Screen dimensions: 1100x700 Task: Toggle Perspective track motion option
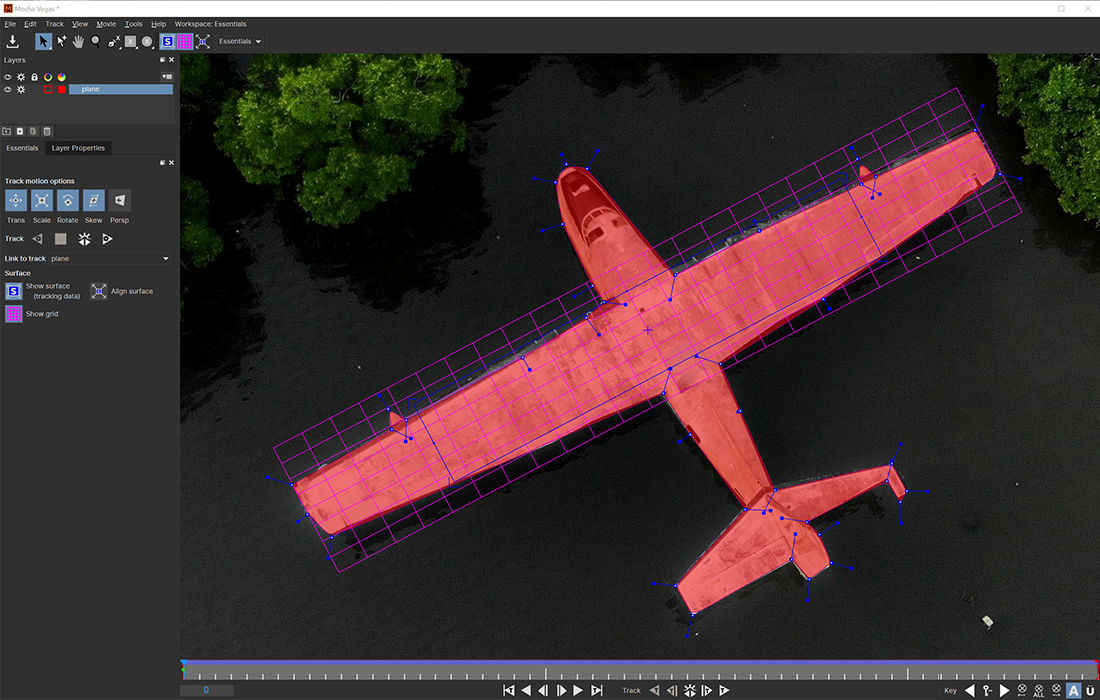click(x=119, y=201)
